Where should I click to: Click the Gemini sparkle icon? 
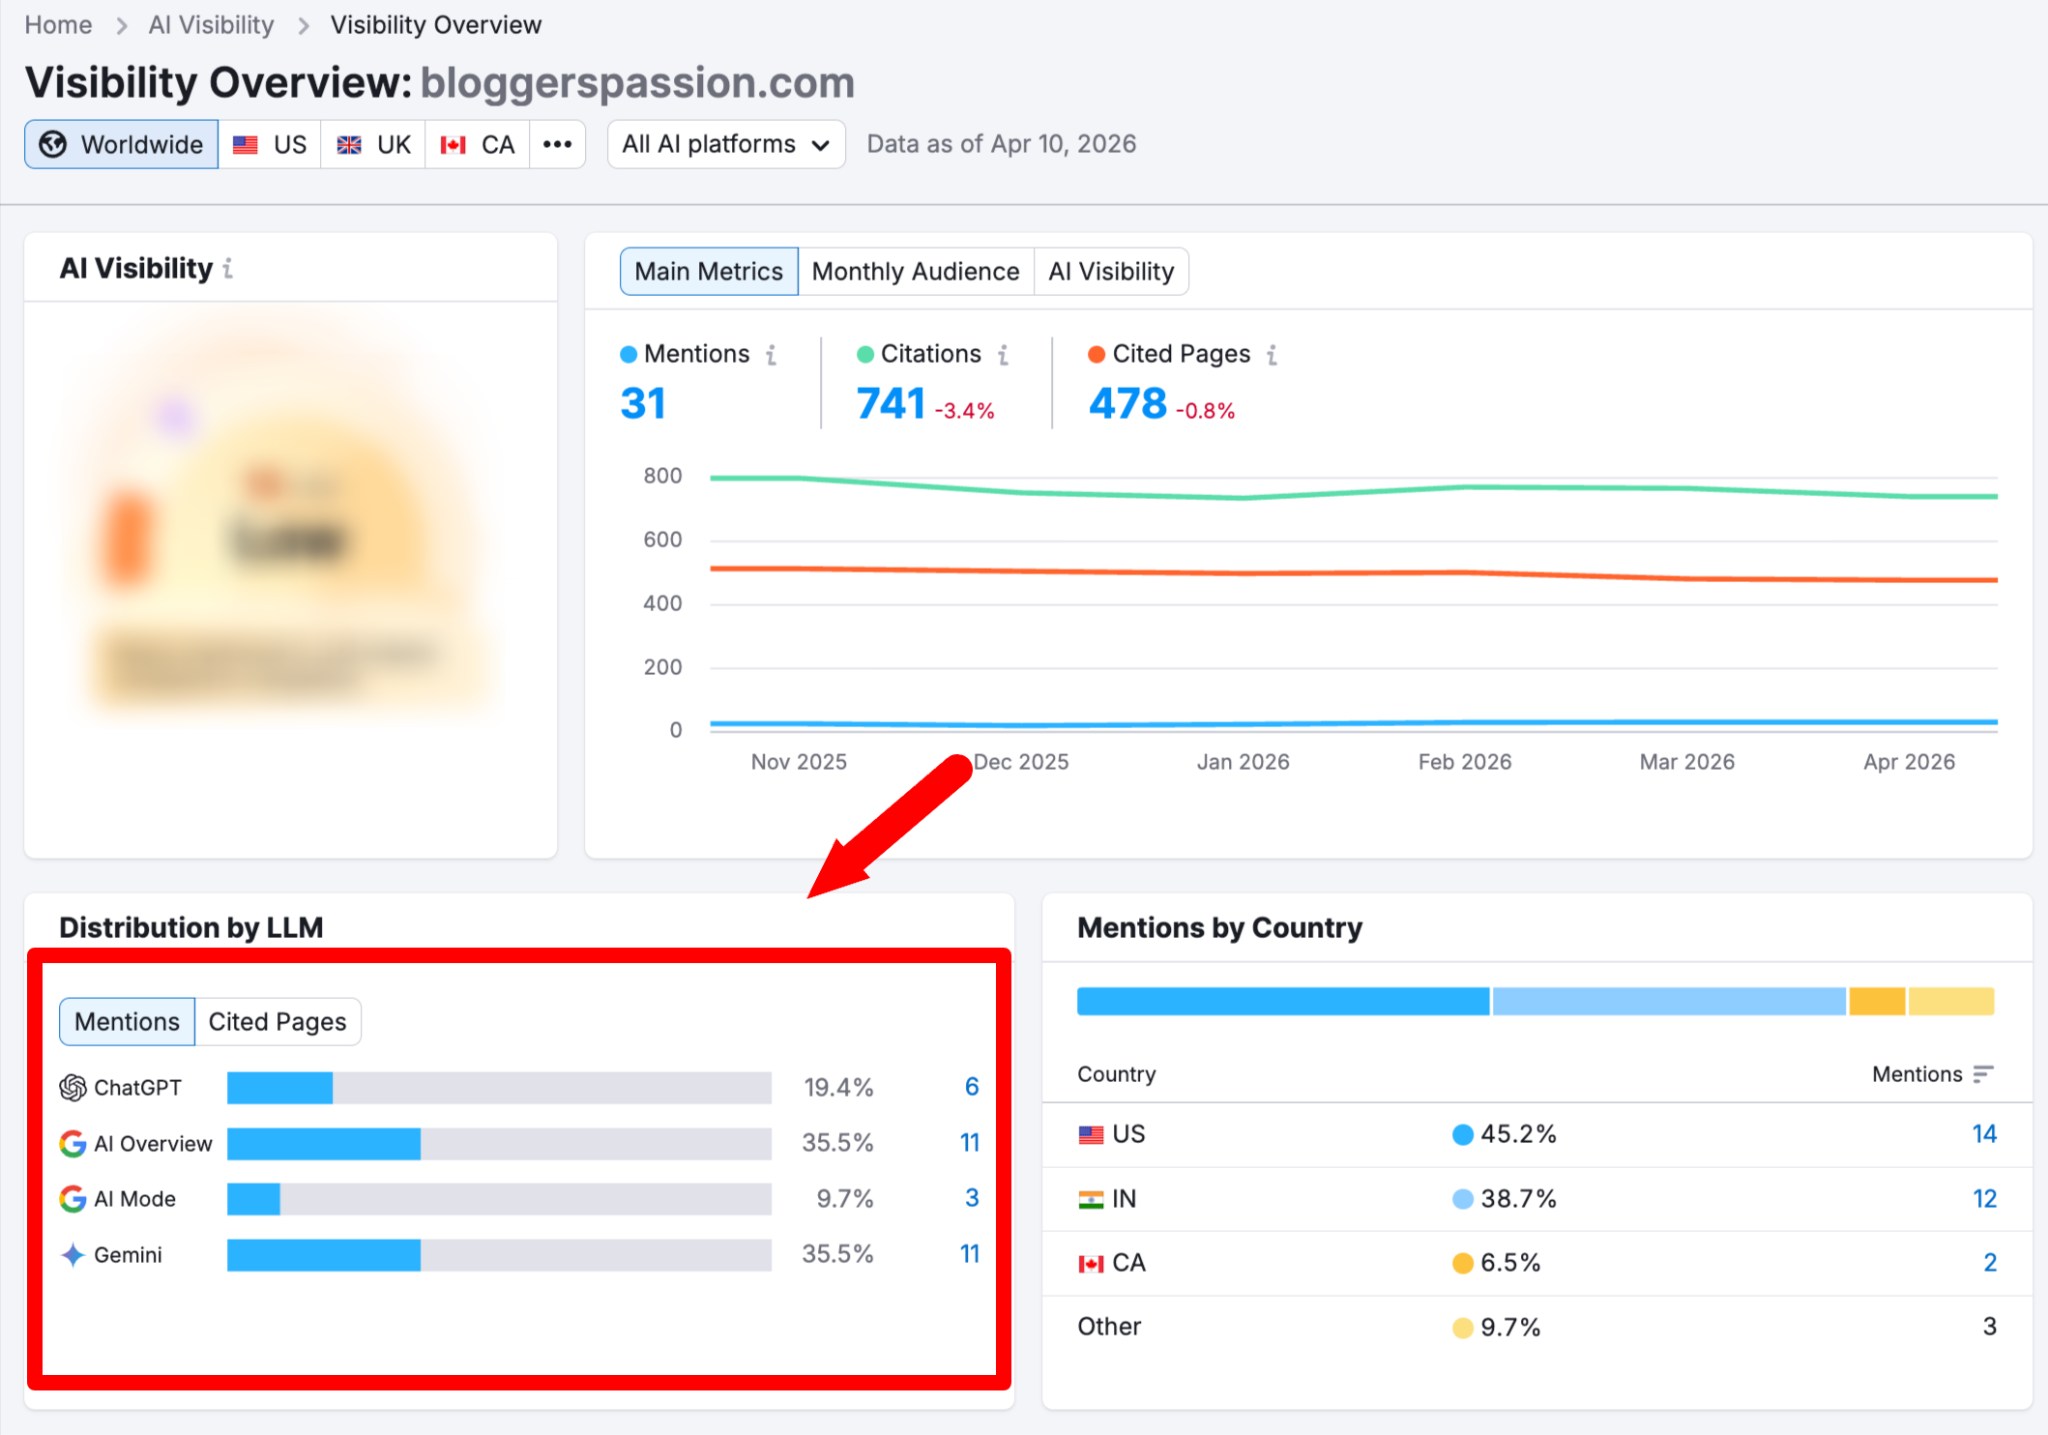(x=73, y=1254)
